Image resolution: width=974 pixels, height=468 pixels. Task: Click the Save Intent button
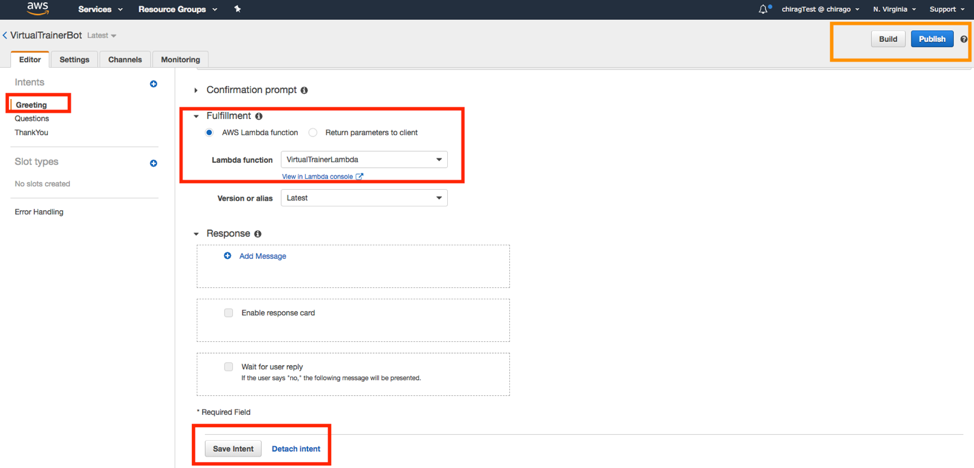(x=234, y=449)
